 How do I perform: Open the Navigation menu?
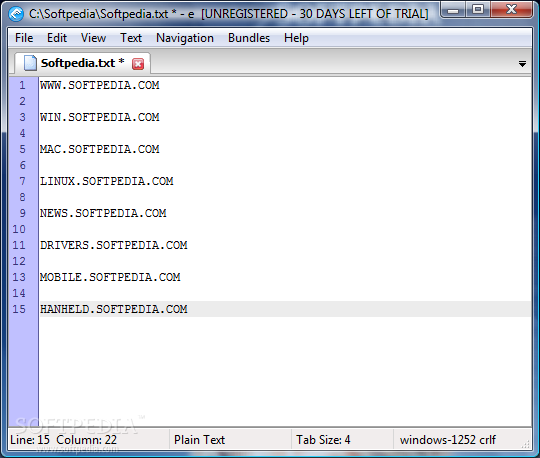click(185, 38)
